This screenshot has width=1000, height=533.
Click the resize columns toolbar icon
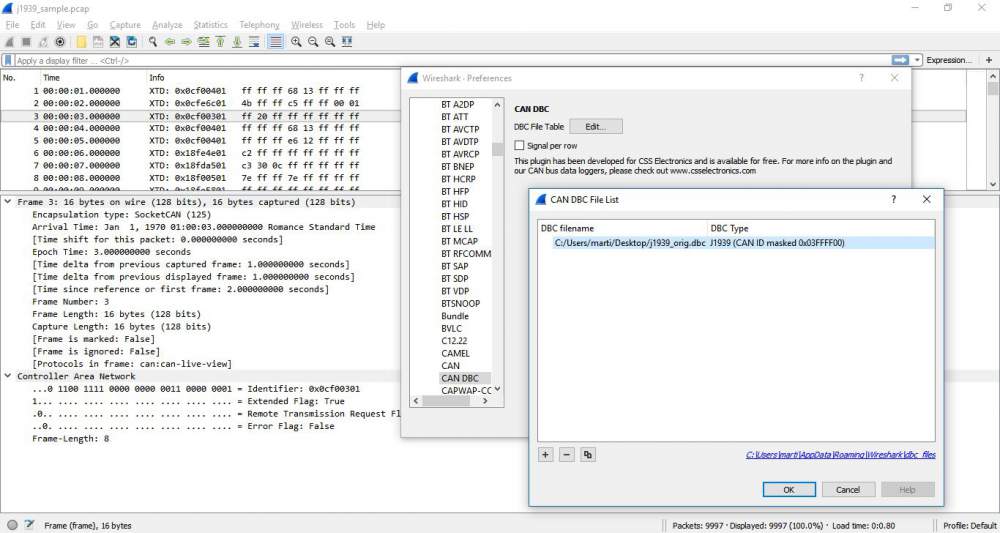pyautogui.click(x=347, y=41)
